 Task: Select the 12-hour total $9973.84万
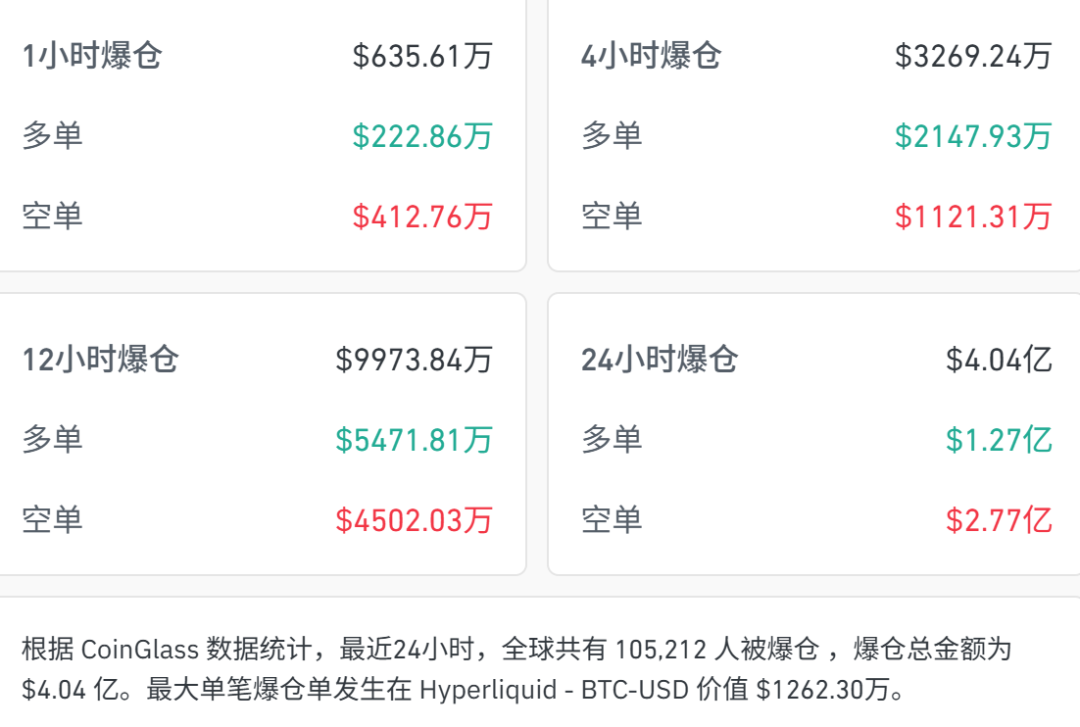coord(414,359)
